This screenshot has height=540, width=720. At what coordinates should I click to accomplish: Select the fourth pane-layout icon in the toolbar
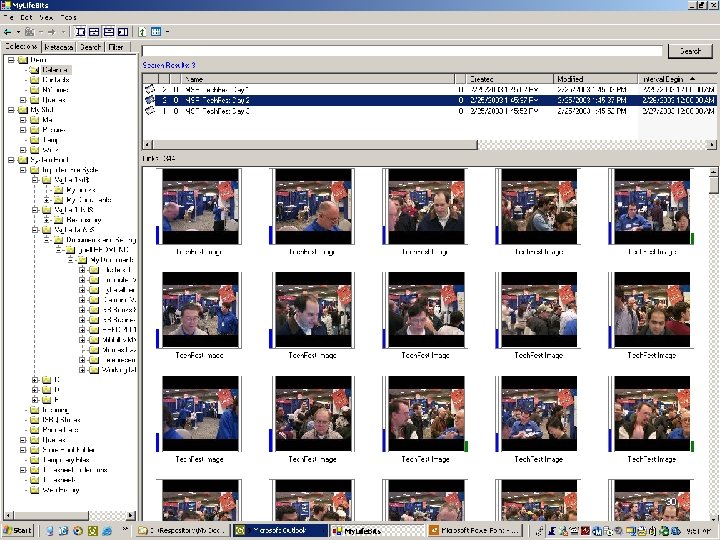tap(123, 32)
